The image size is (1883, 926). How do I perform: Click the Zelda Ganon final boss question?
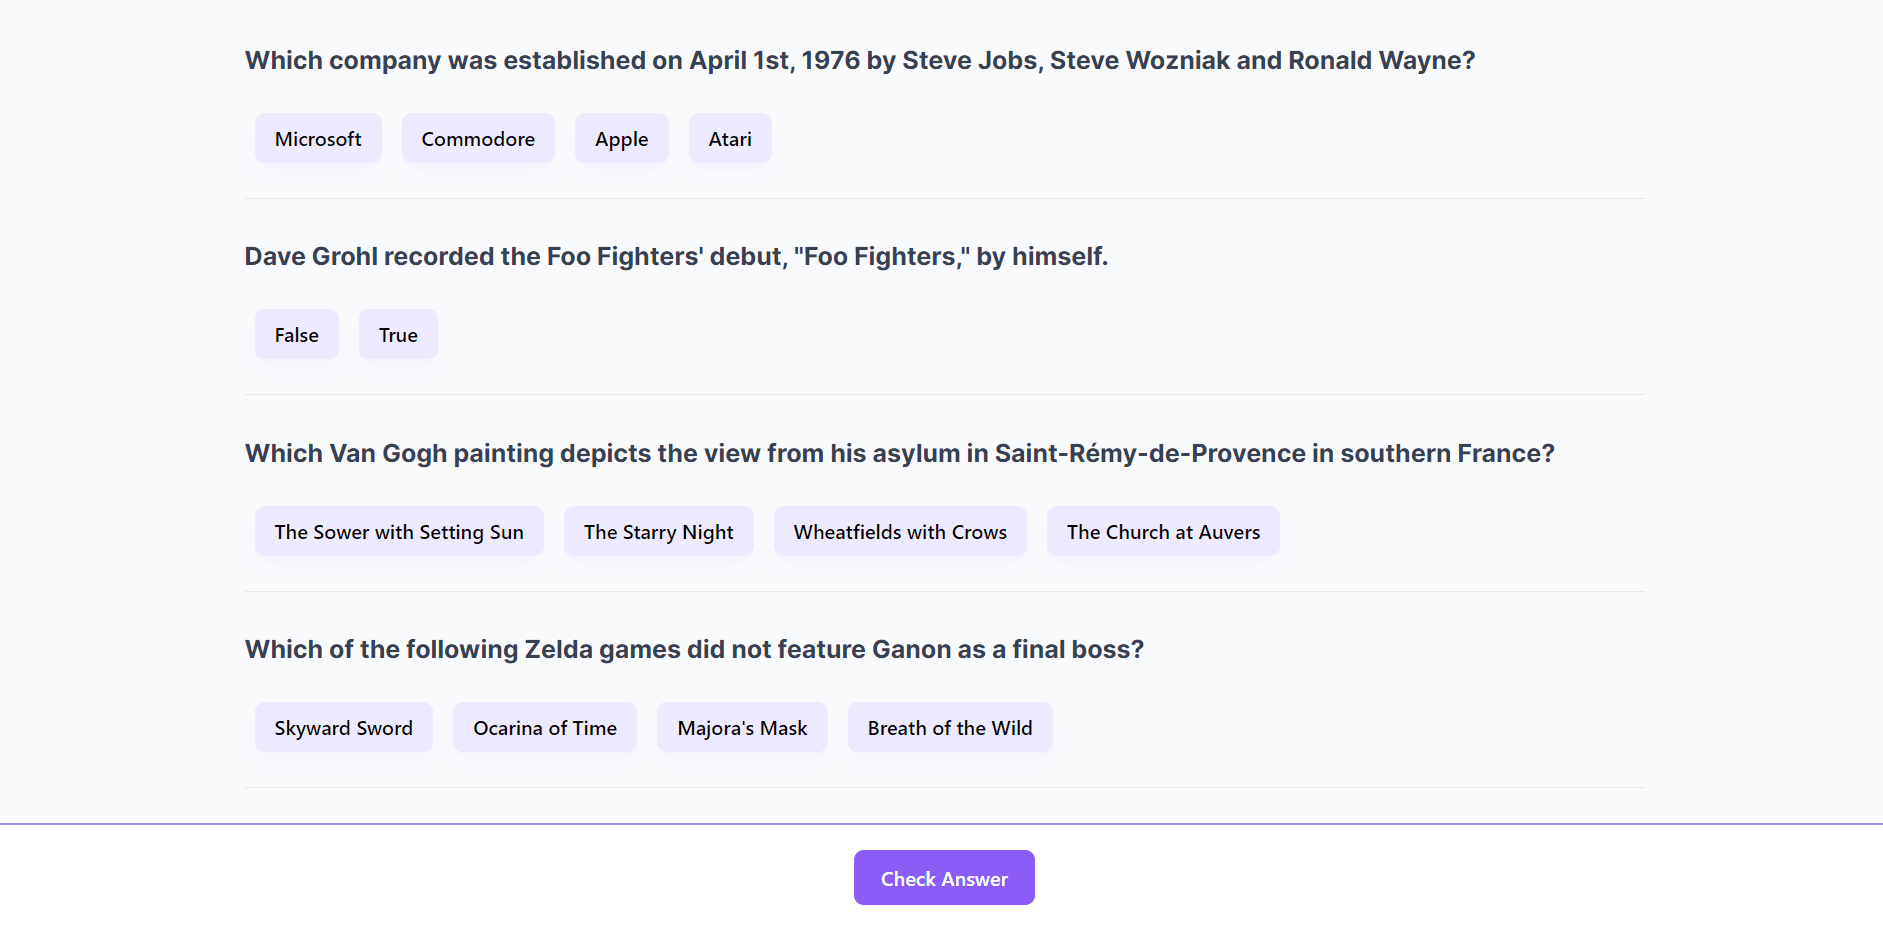[x=694, y=650]
